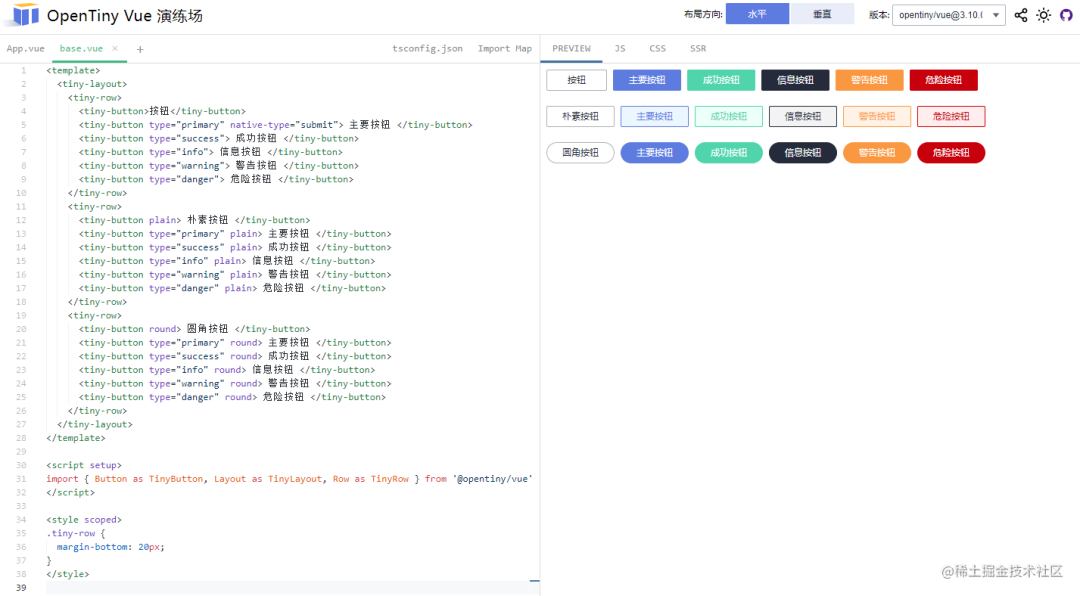
Task: Click the round 圆角按钮 button
Action: coord(580,152)
